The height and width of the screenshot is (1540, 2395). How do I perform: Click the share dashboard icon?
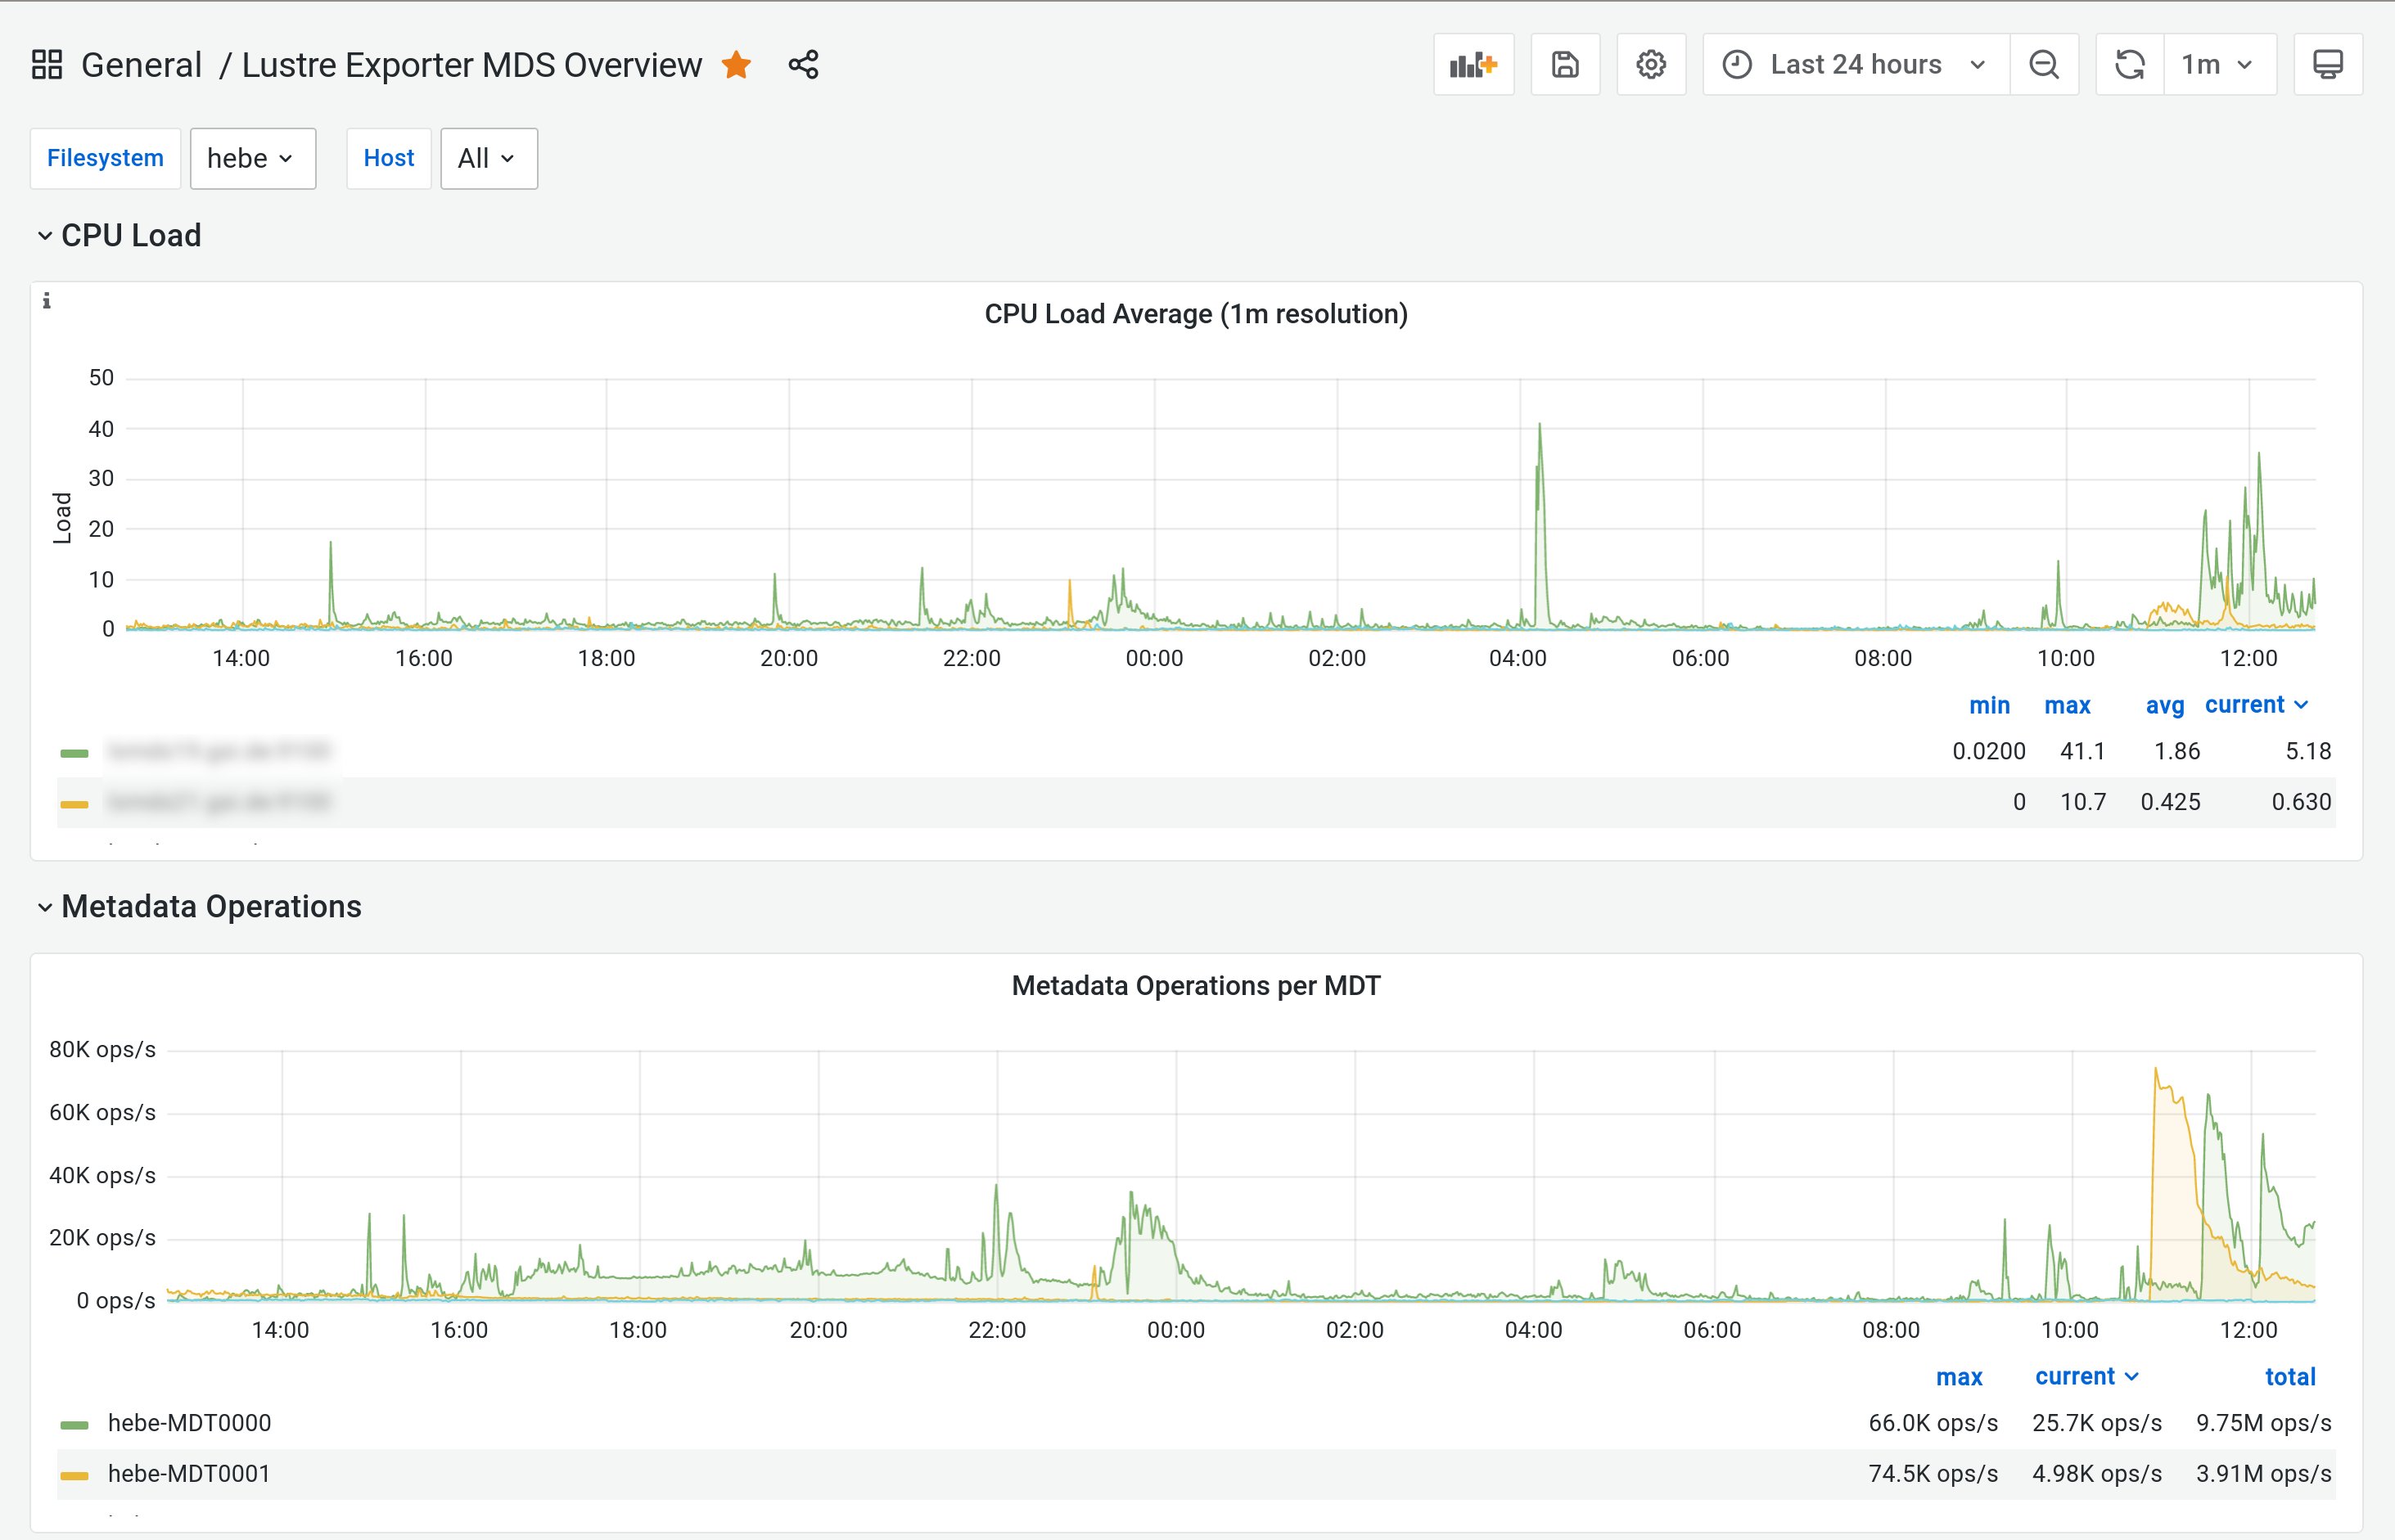803,65
